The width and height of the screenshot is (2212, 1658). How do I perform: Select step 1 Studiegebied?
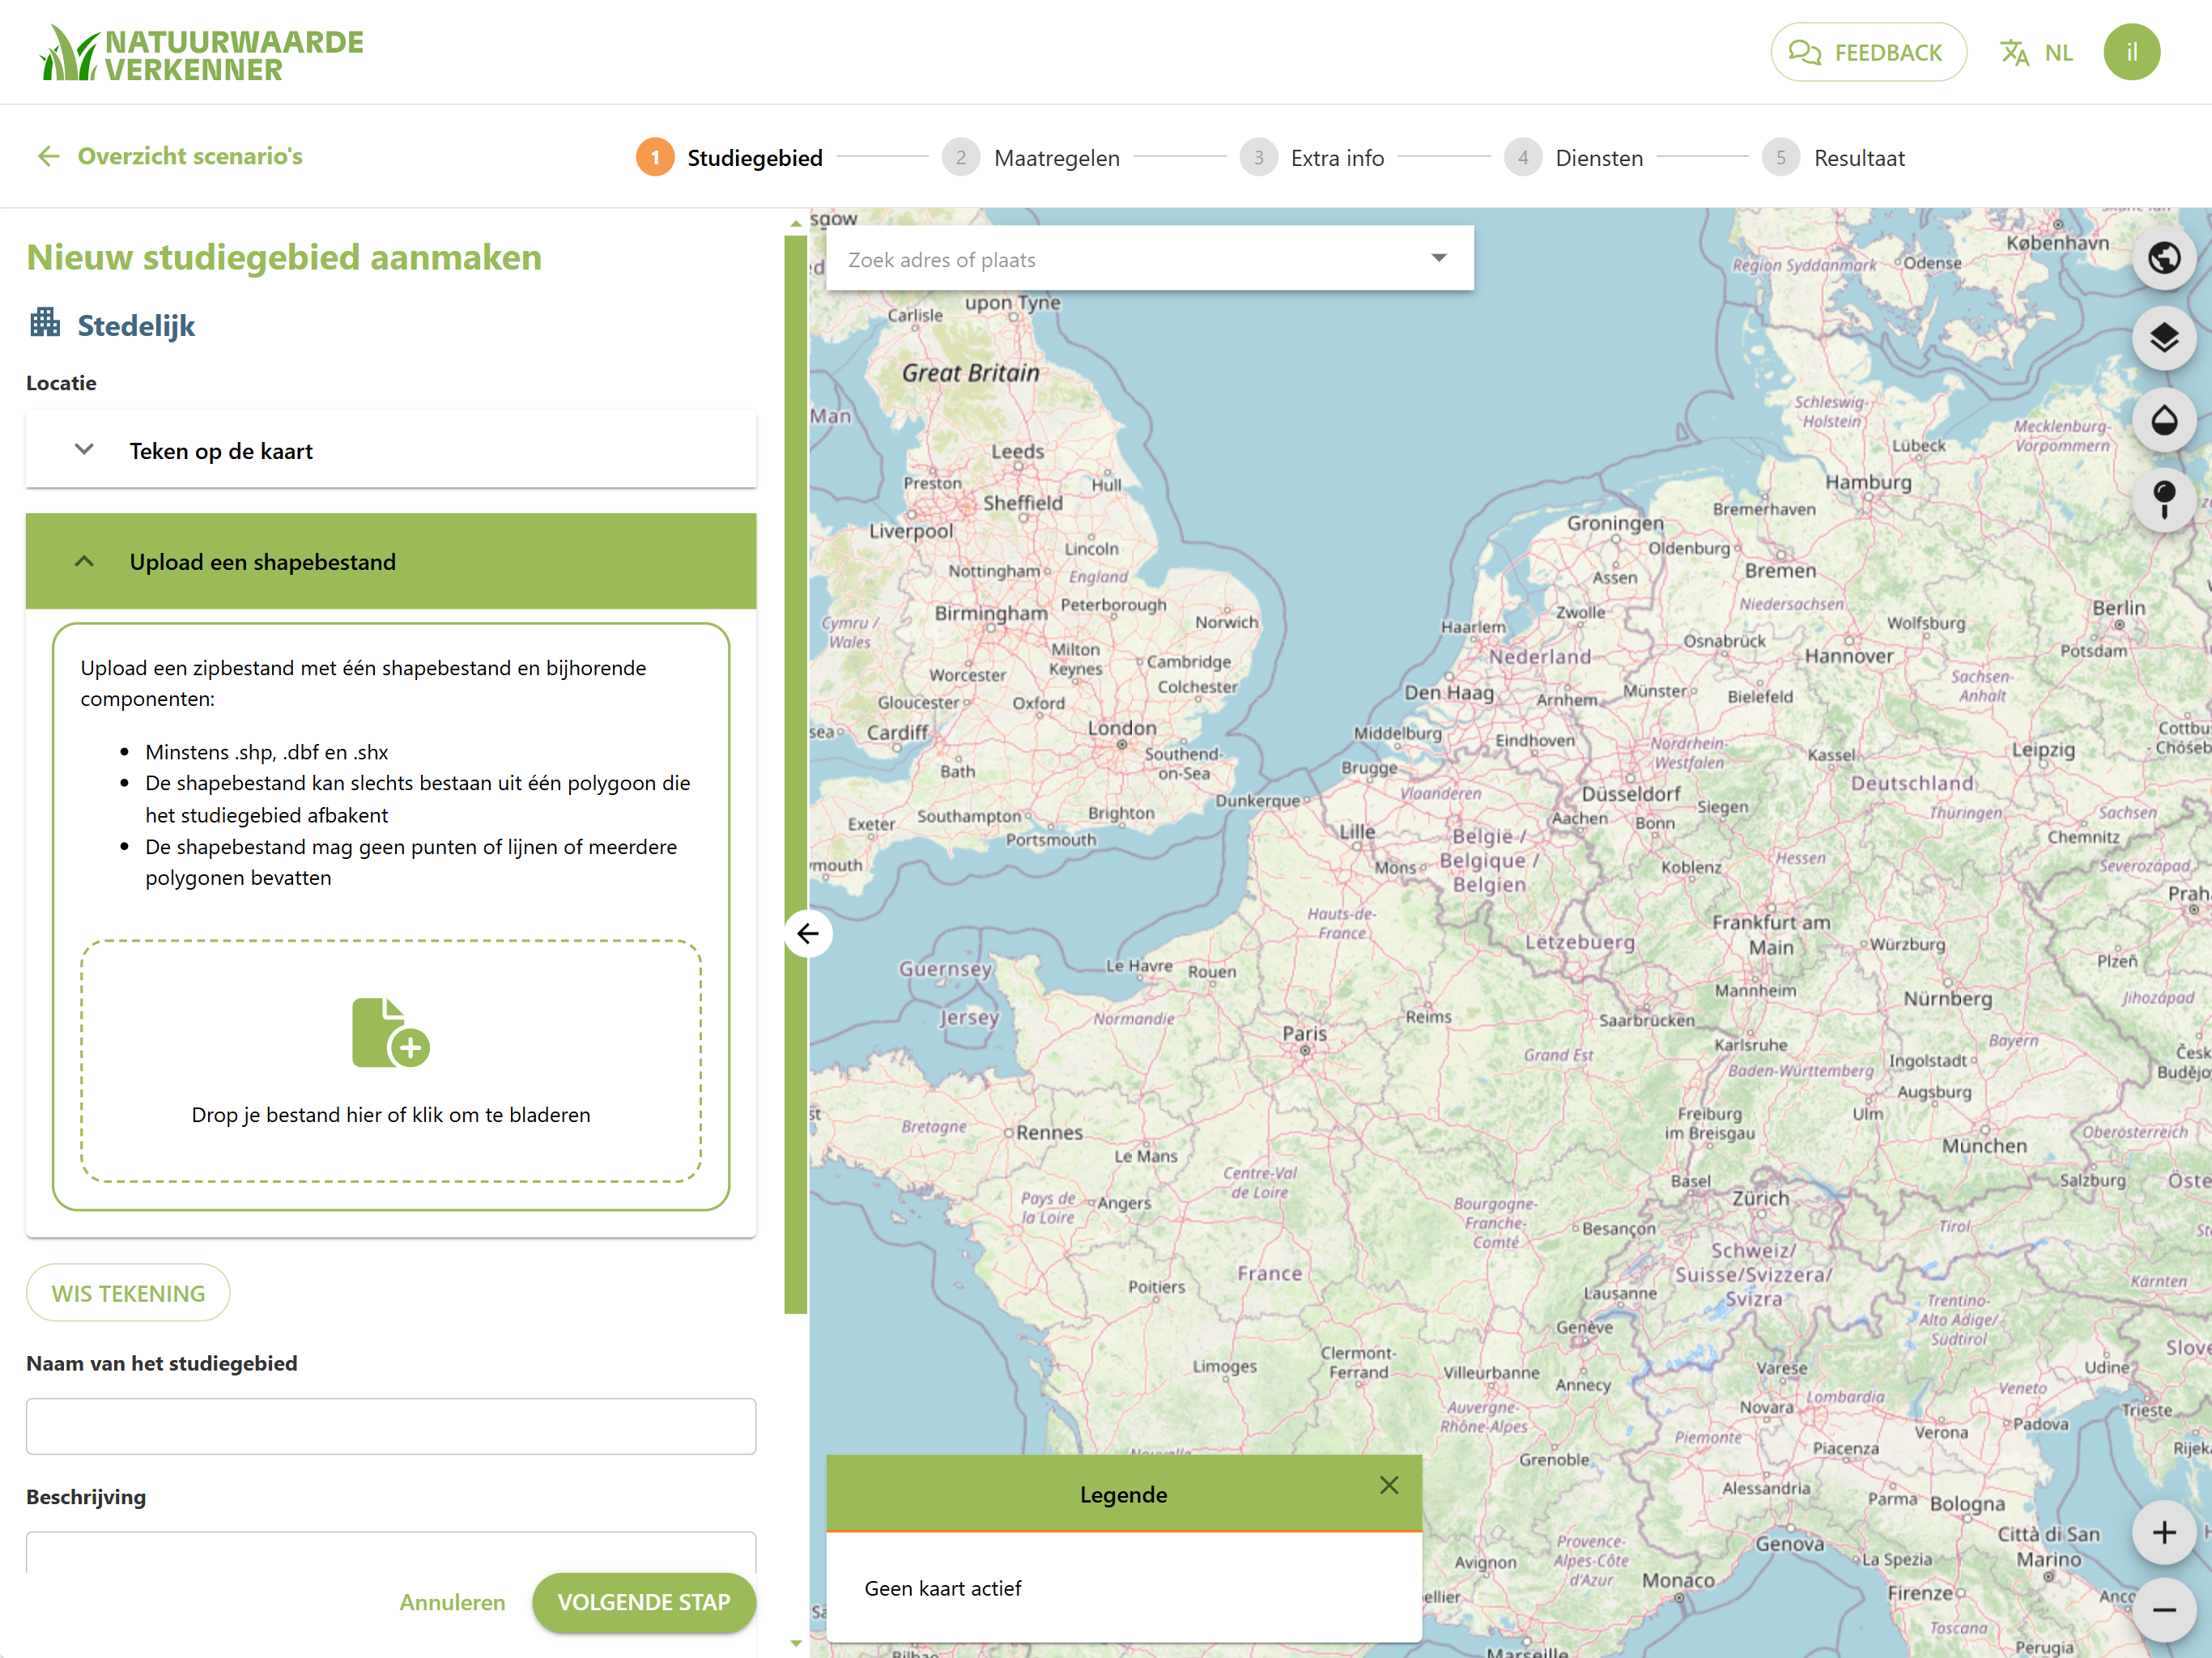tap(730, 158)
